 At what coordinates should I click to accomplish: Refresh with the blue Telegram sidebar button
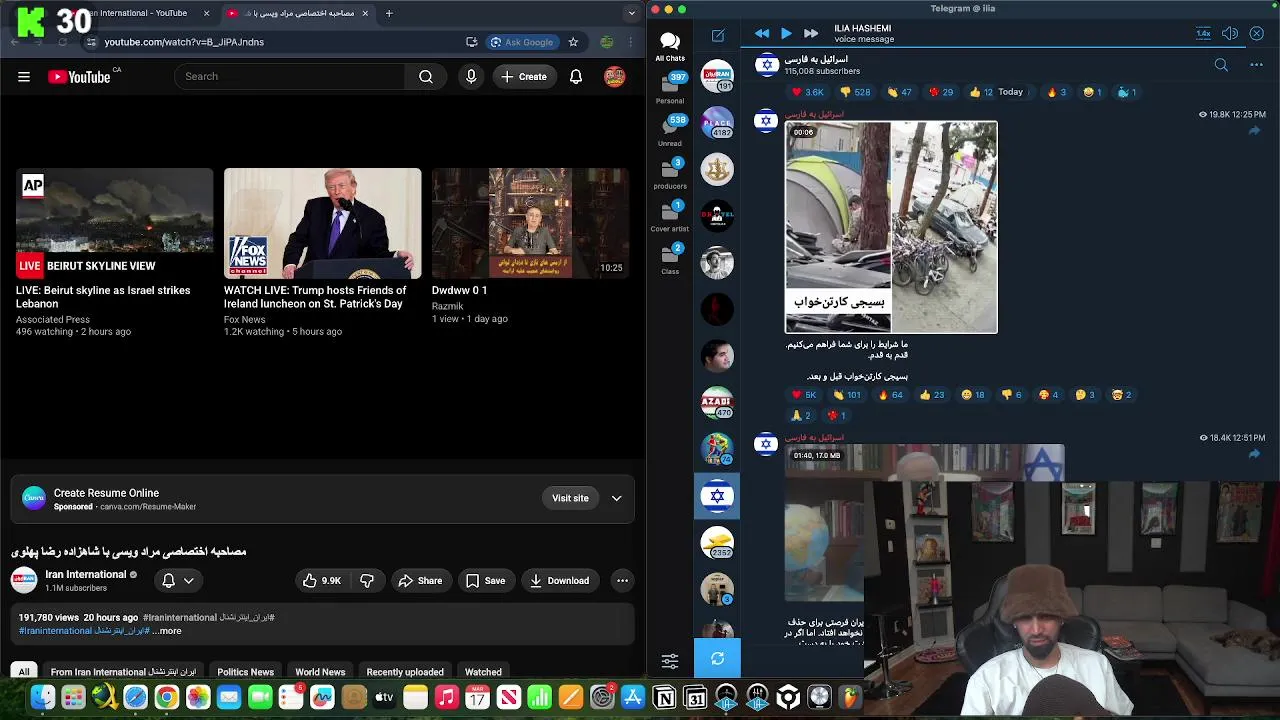[x=717, y=658]
